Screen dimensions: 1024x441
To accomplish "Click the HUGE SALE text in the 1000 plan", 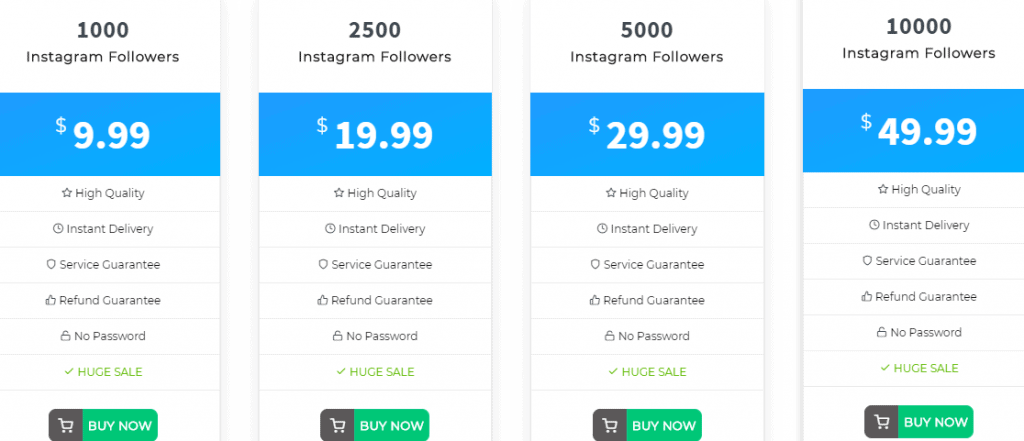I will pyautogui.click(x=110, y=372).
